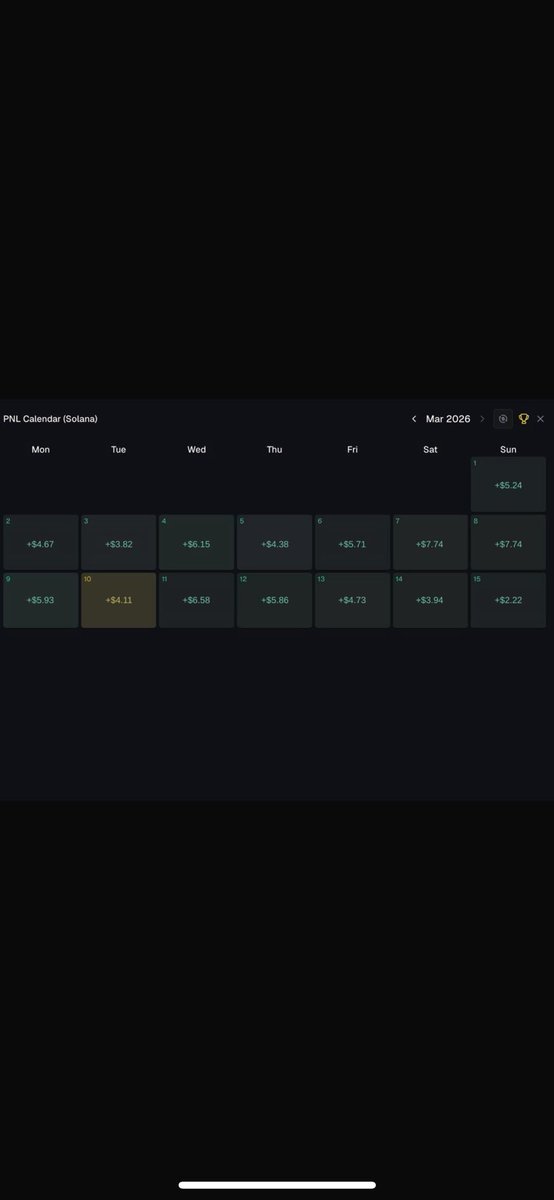Close the PNL Calendar panel
554x1200 pixels.
[x=541, y=419]
